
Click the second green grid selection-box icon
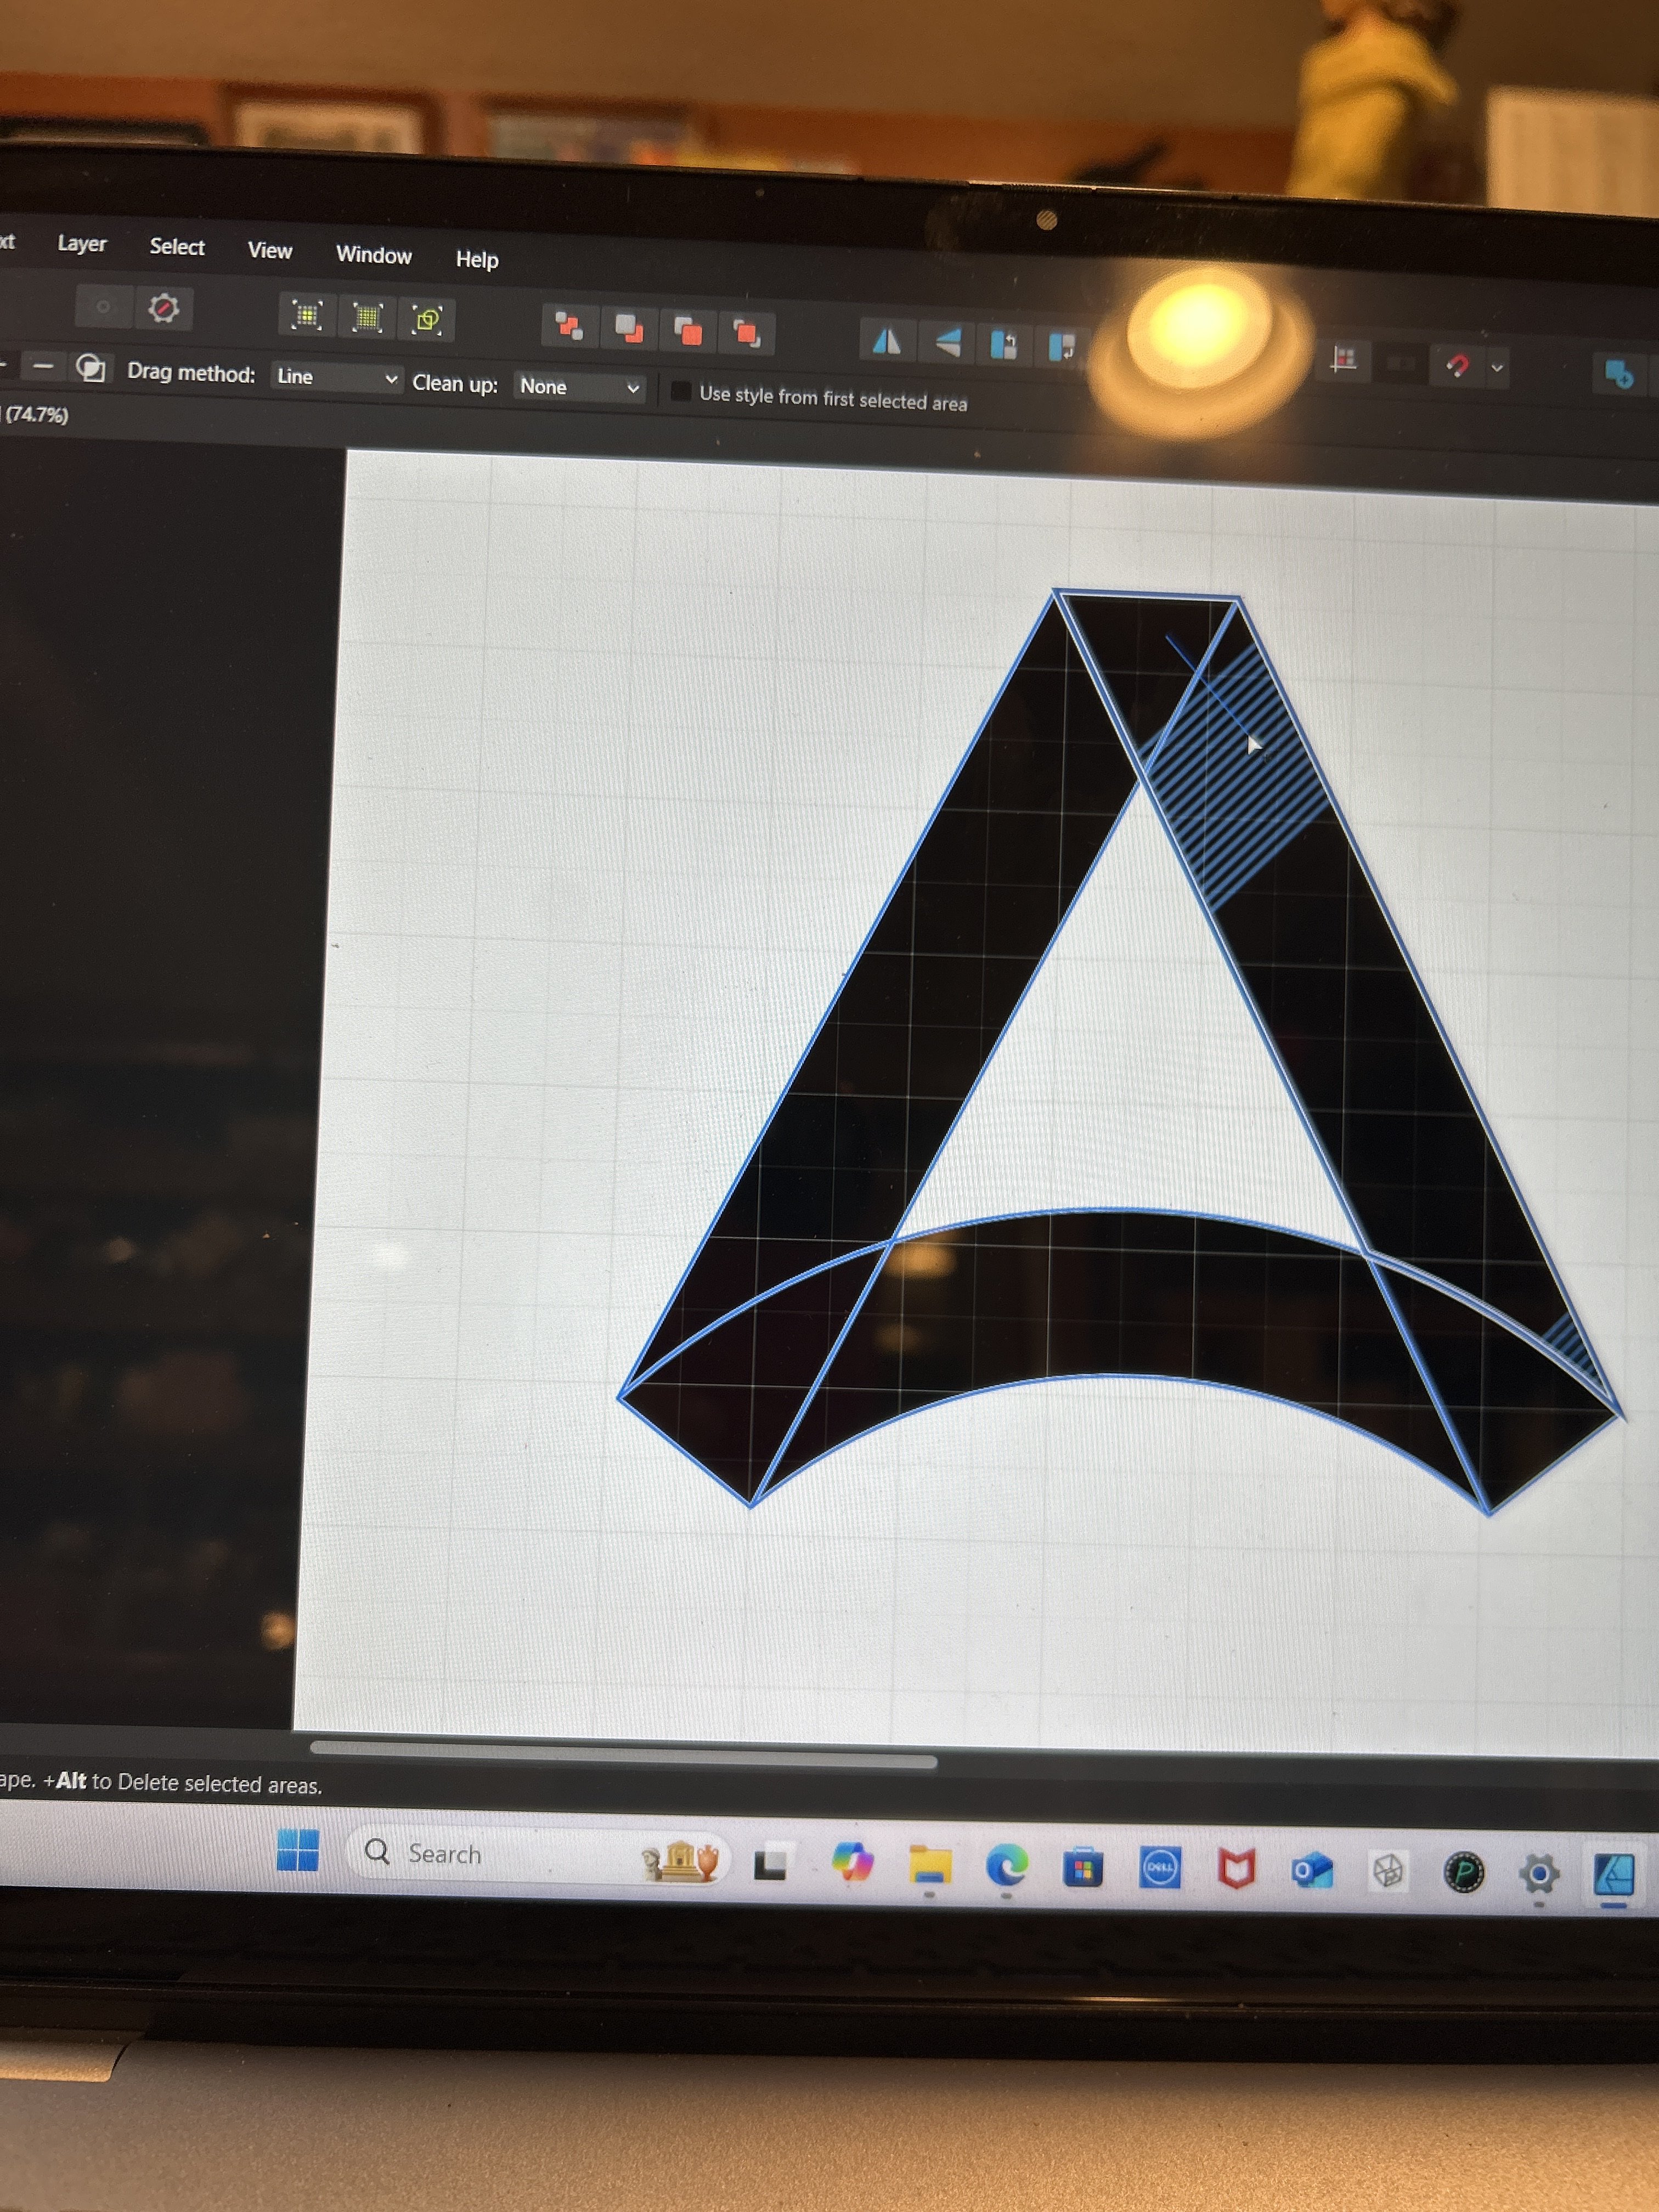(367, 318)
